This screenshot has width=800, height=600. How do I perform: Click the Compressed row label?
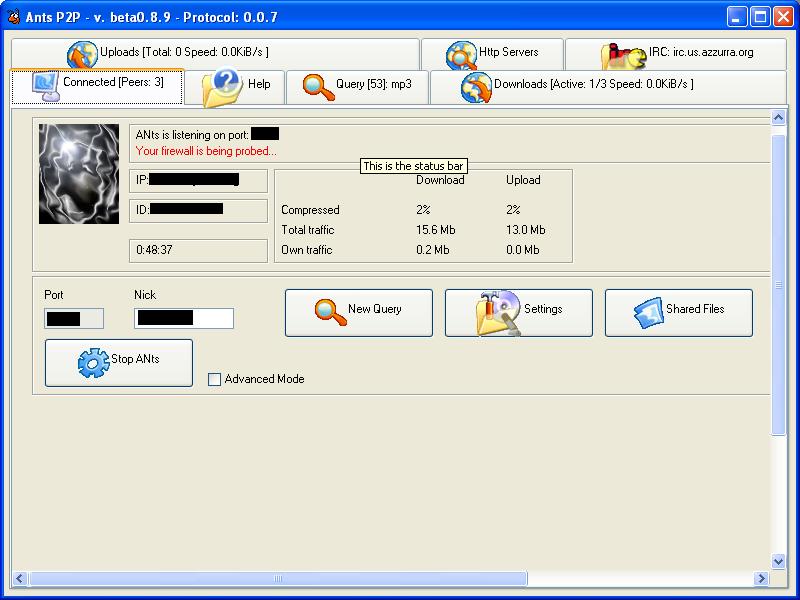(310, 210)
